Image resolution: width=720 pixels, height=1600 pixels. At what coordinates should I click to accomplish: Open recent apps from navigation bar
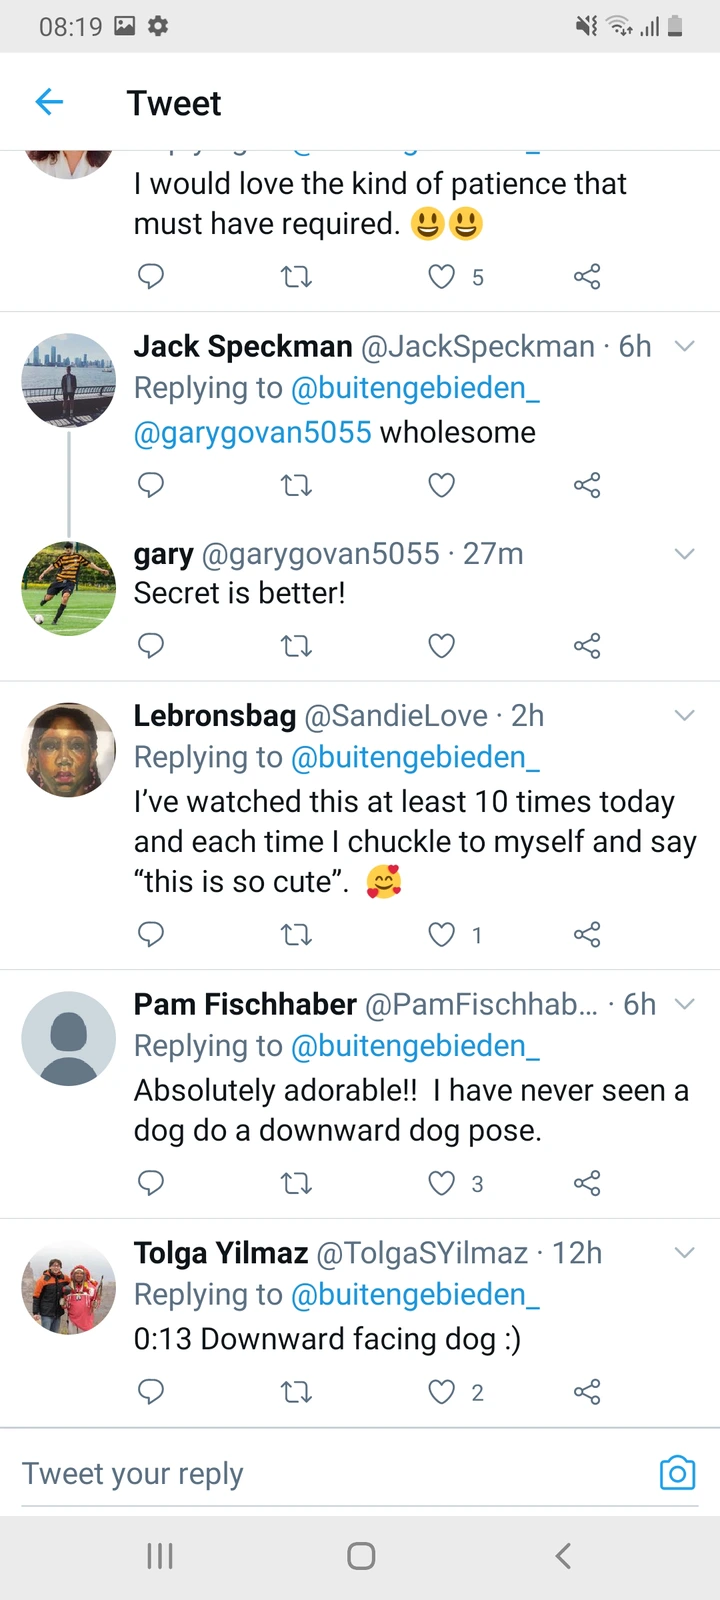click(160, 1556)
